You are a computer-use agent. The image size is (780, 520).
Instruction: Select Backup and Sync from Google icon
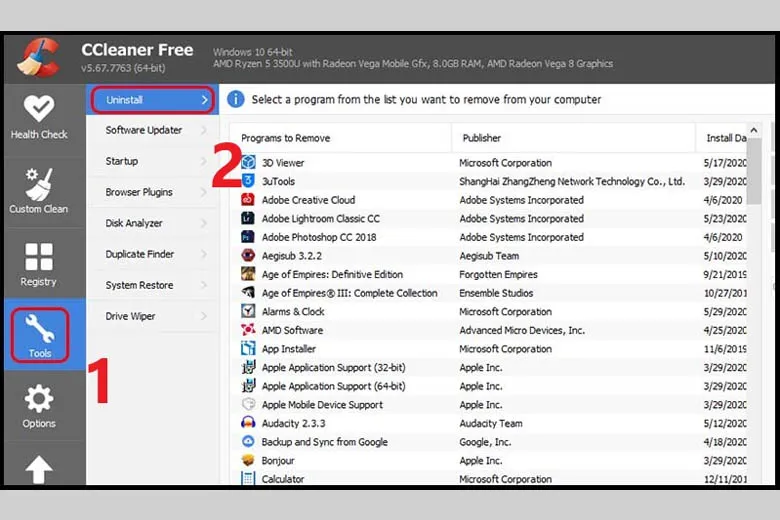[248, 441]
